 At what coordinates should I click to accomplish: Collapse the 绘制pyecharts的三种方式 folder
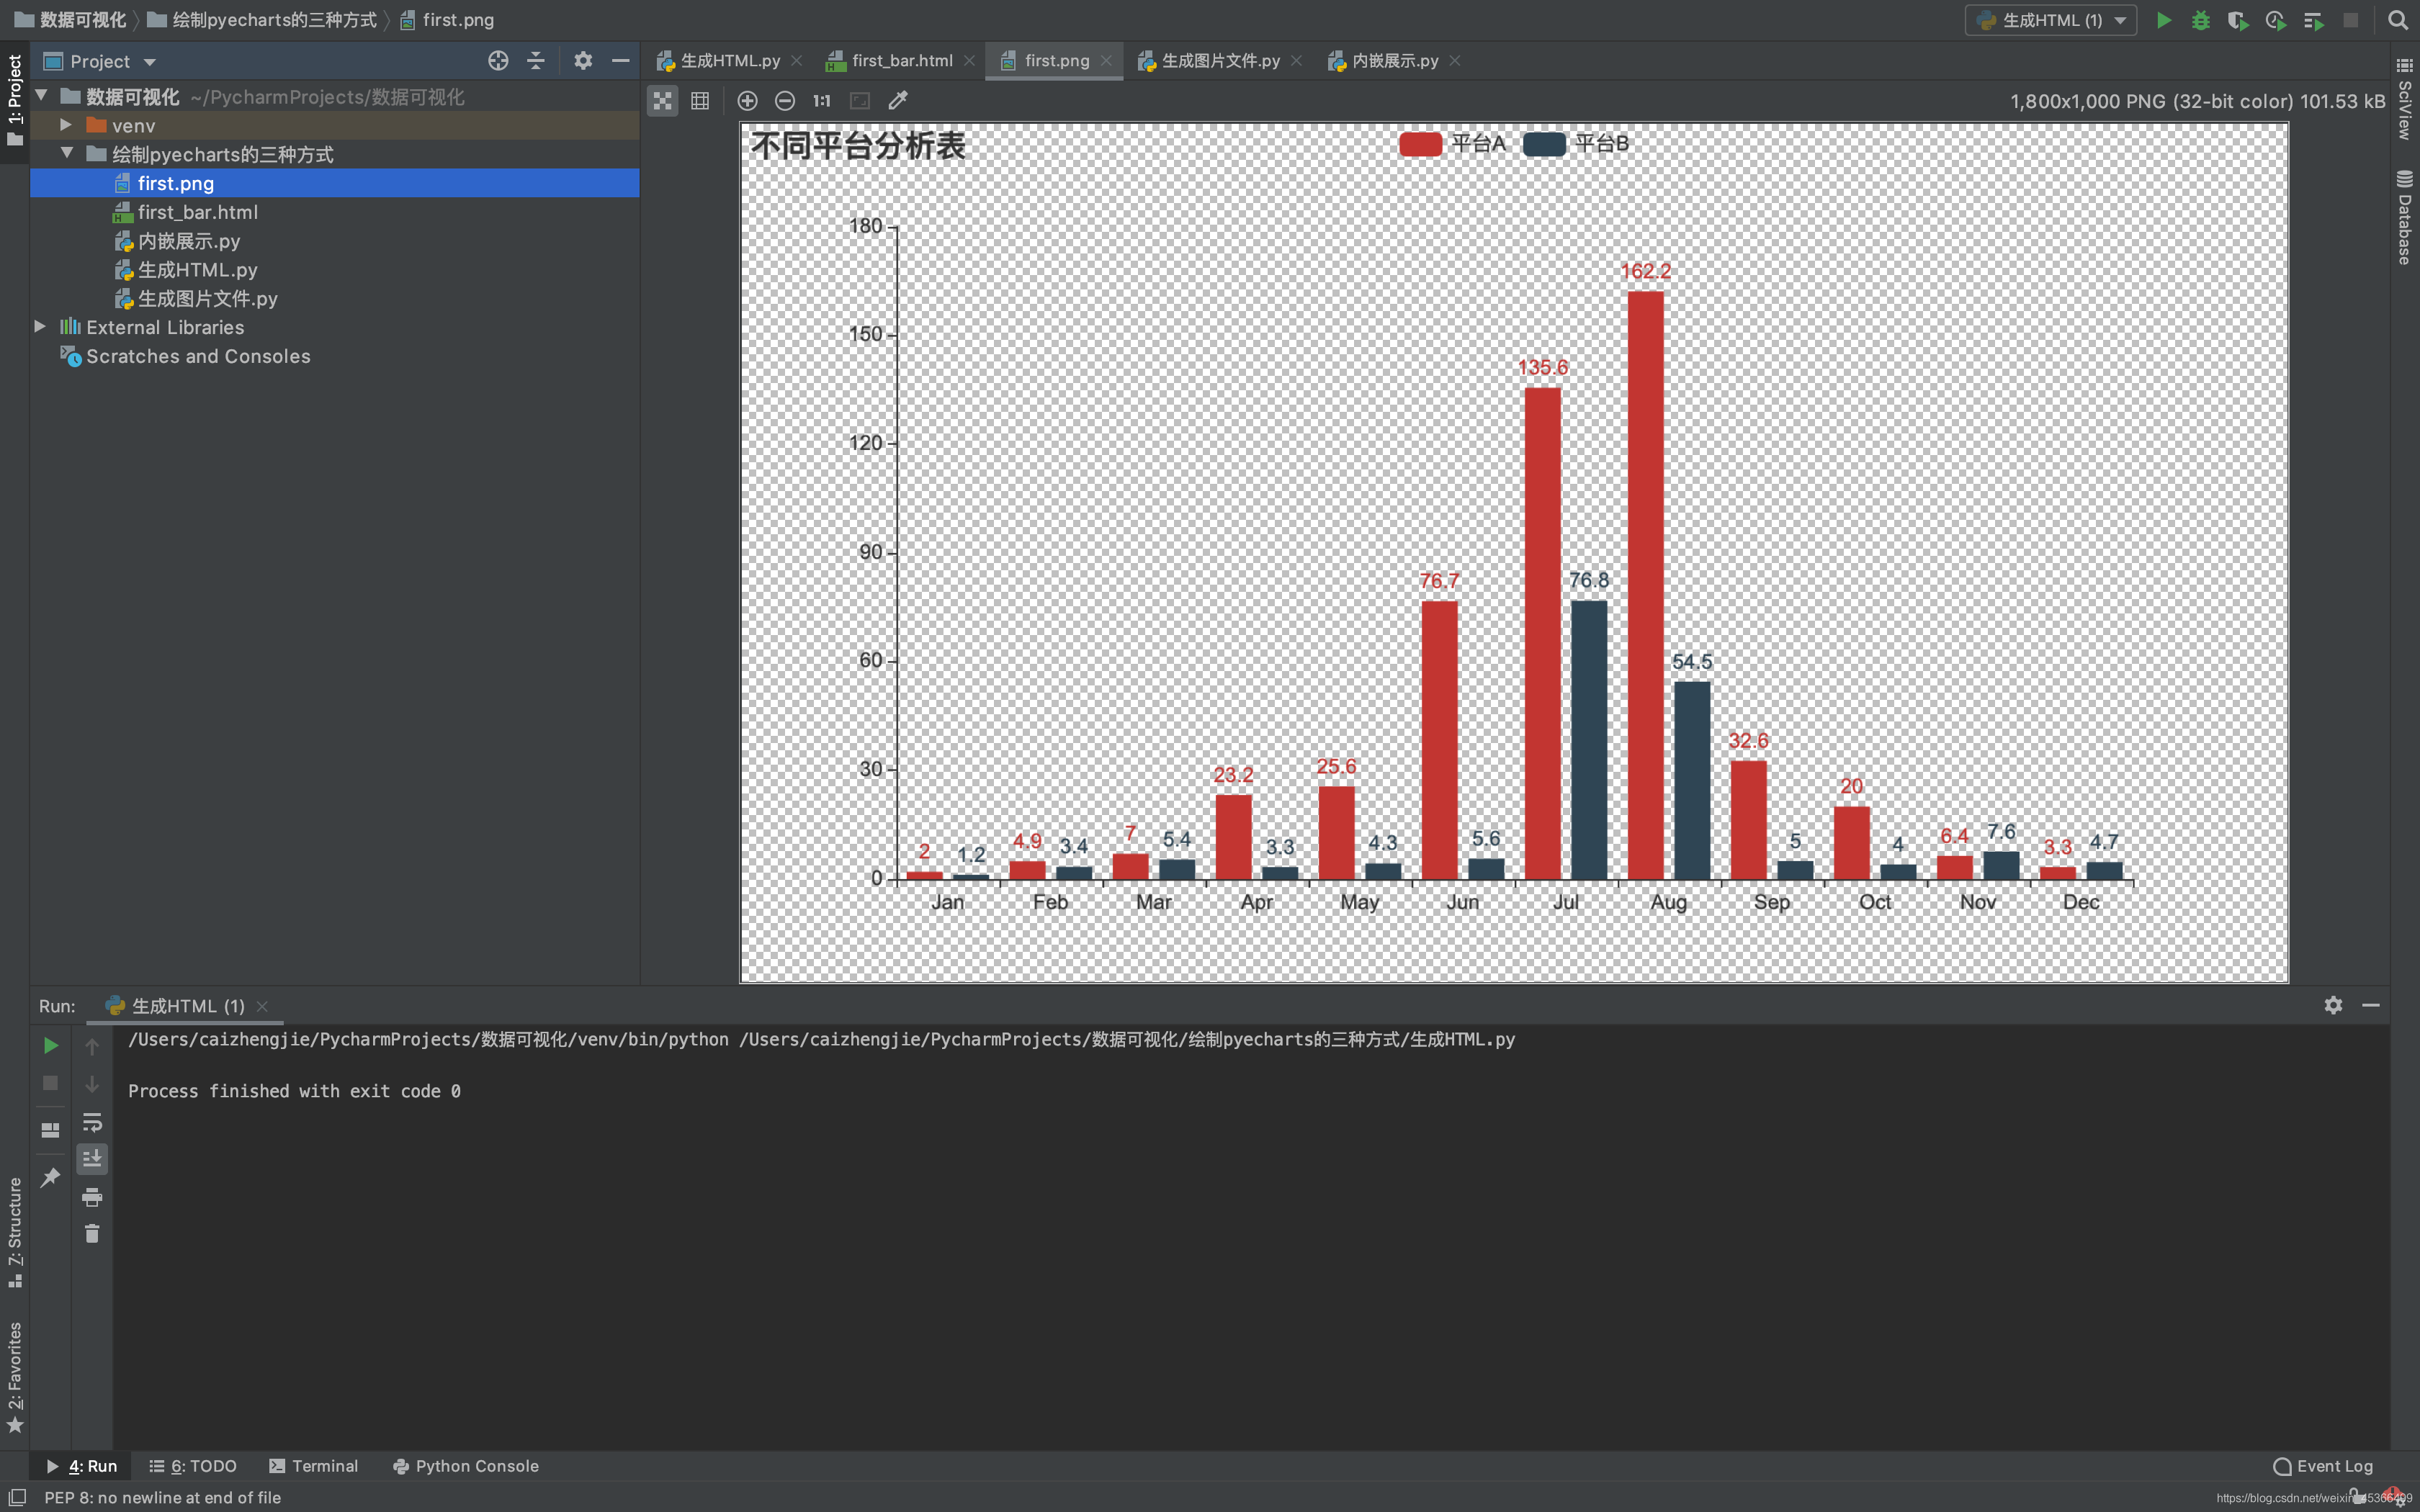point(66,154)
